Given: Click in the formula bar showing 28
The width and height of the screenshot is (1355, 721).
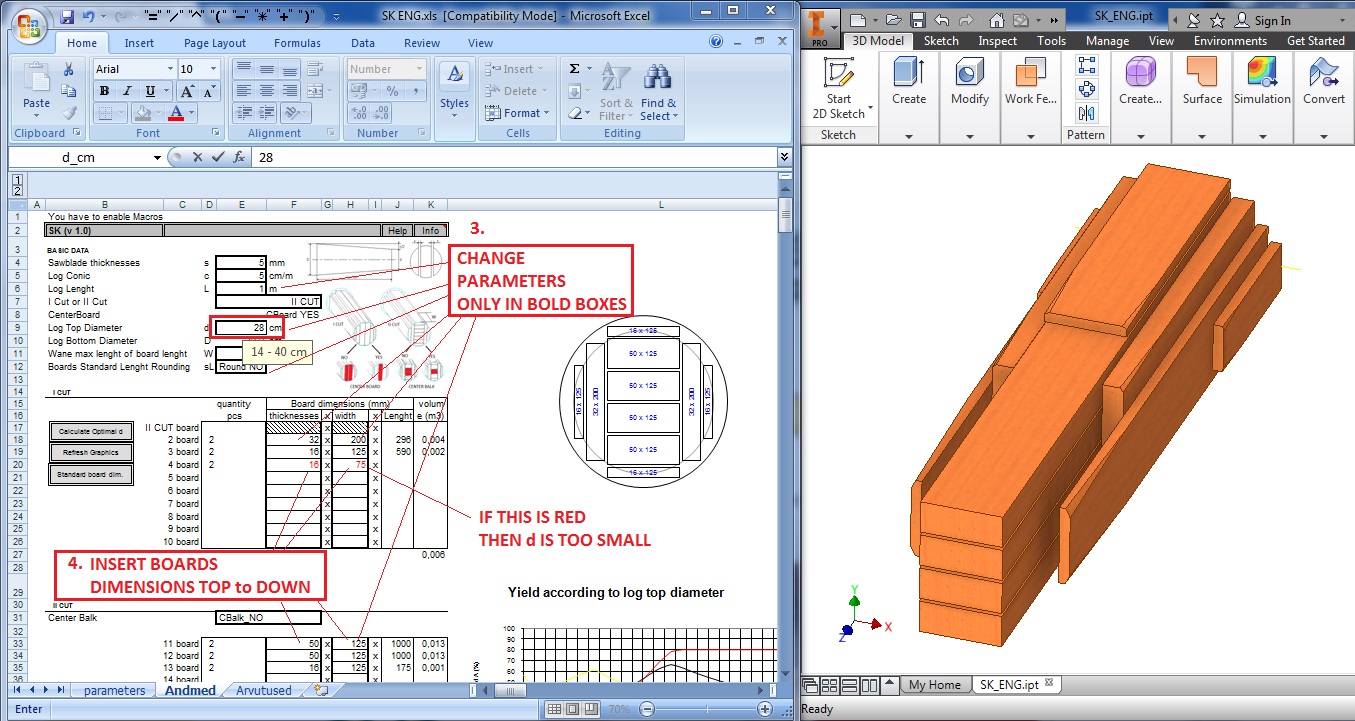Looking at the screenshot, I should 513,158.
